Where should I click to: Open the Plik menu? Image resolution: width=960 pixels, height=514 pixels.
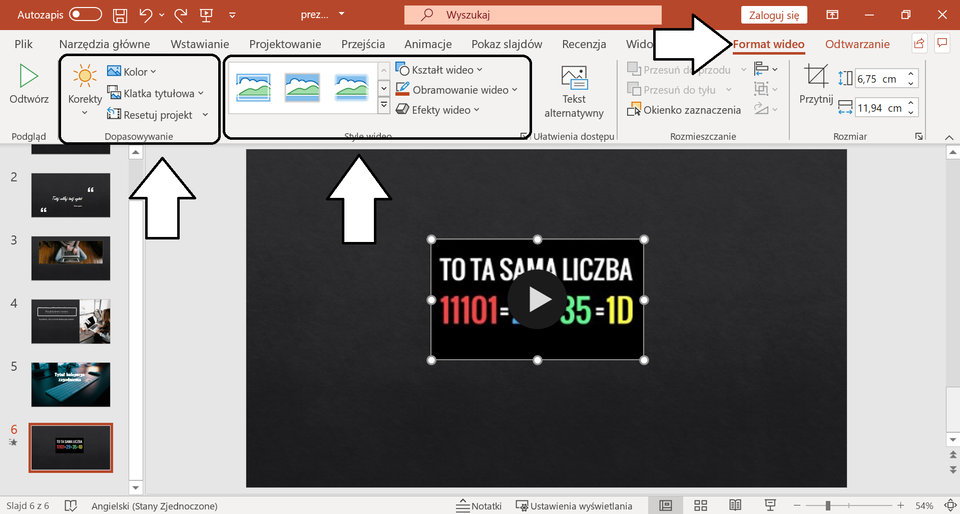click(23, 44)
